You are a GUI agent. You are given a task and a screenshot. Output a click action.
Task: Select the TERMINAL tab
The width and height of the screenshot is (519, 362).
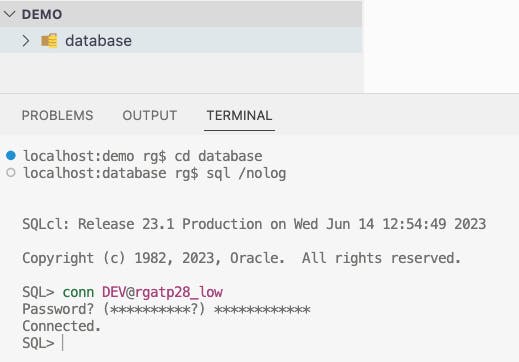239,115
